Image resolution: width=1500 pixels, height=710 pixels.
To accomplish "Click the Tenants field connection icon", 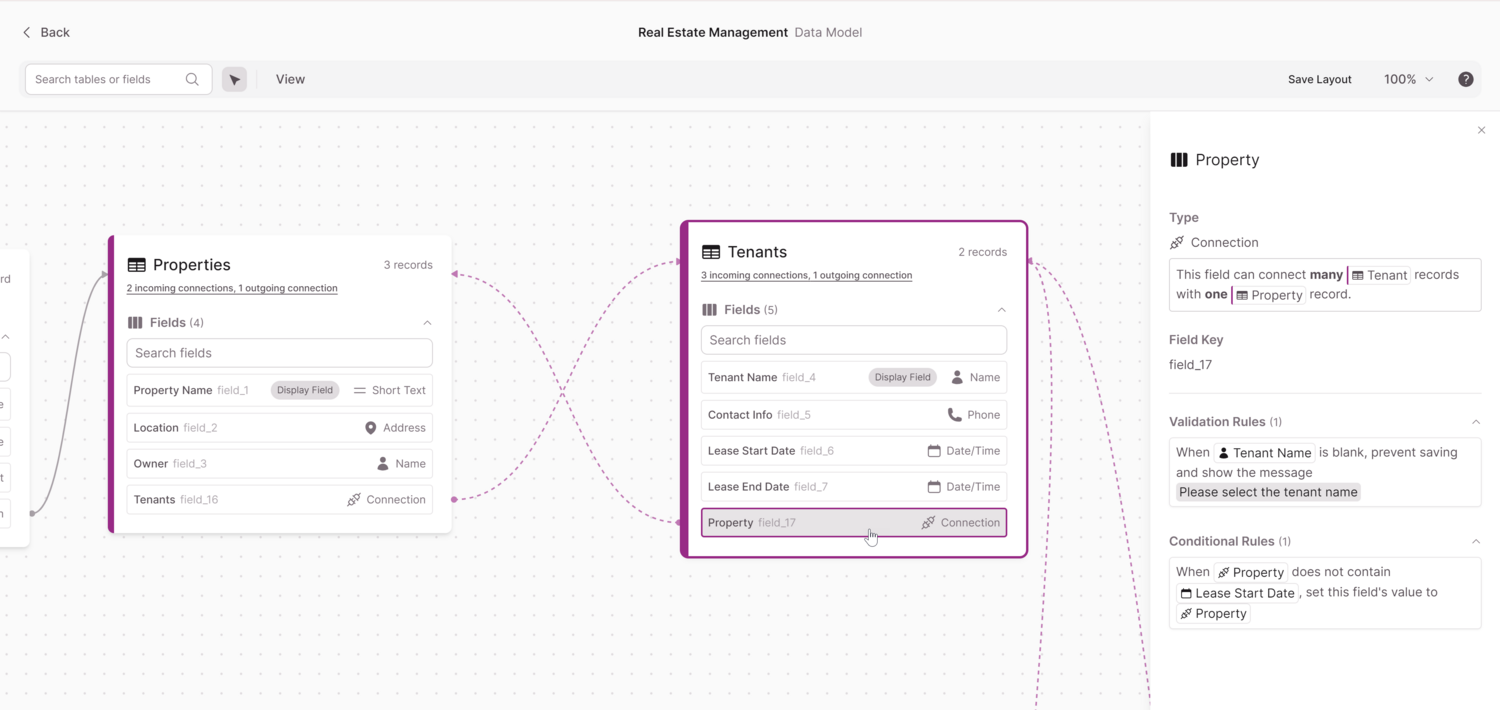I will tap(354, 500).
